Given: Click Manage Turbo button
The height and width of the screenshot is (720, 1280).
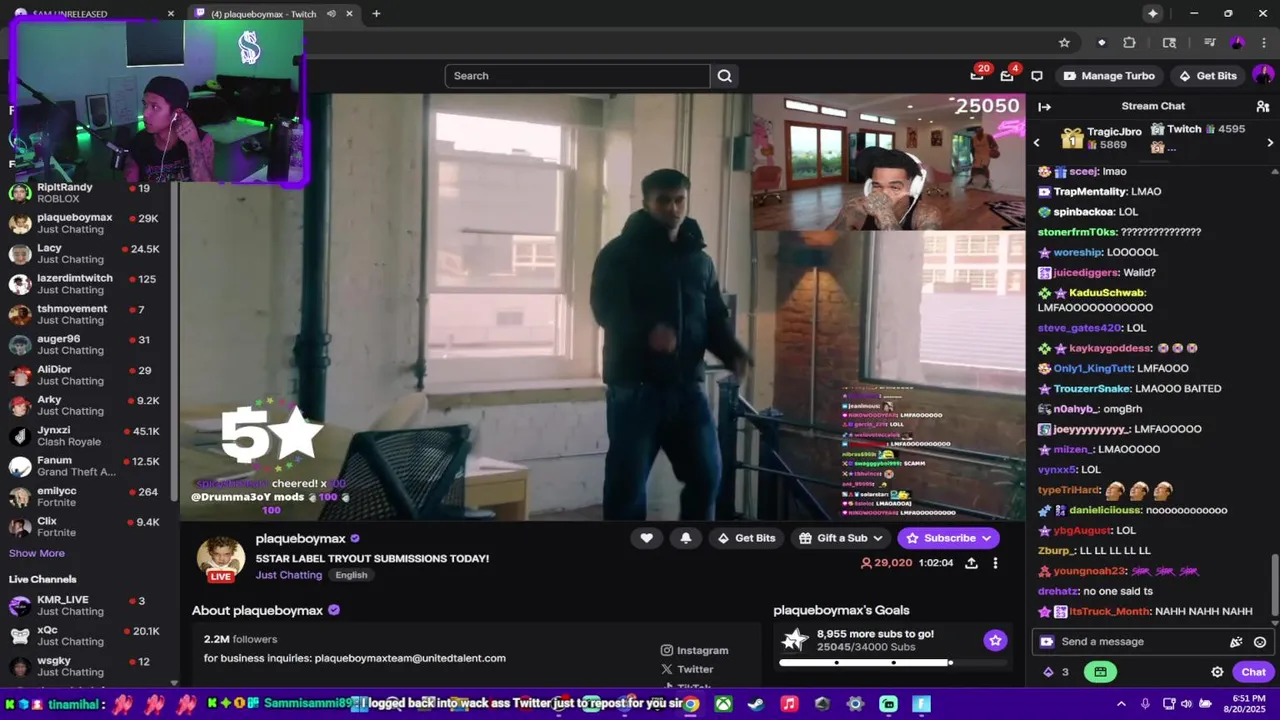Looking at the screenshot, I should point(1109,76).
